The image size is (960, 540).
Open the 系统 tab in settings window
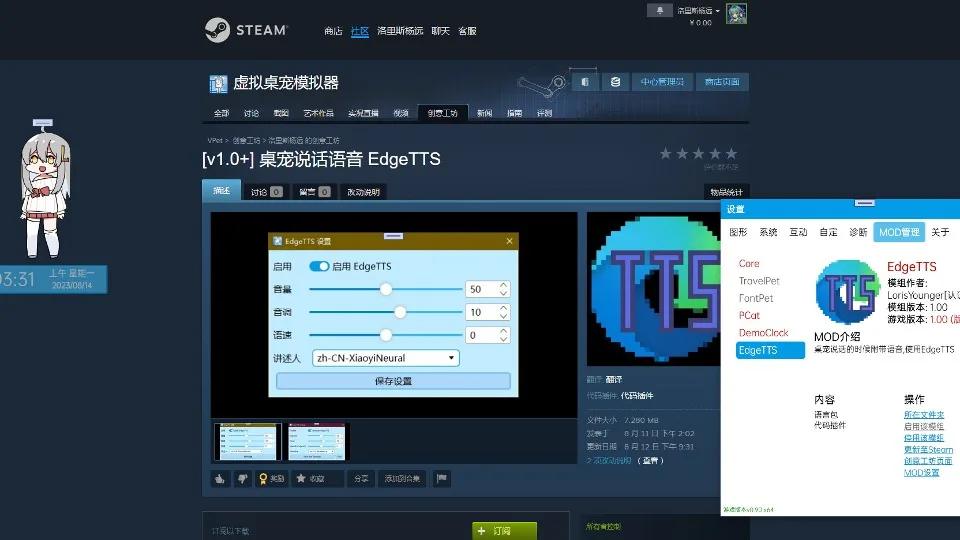tap(768, 232)
